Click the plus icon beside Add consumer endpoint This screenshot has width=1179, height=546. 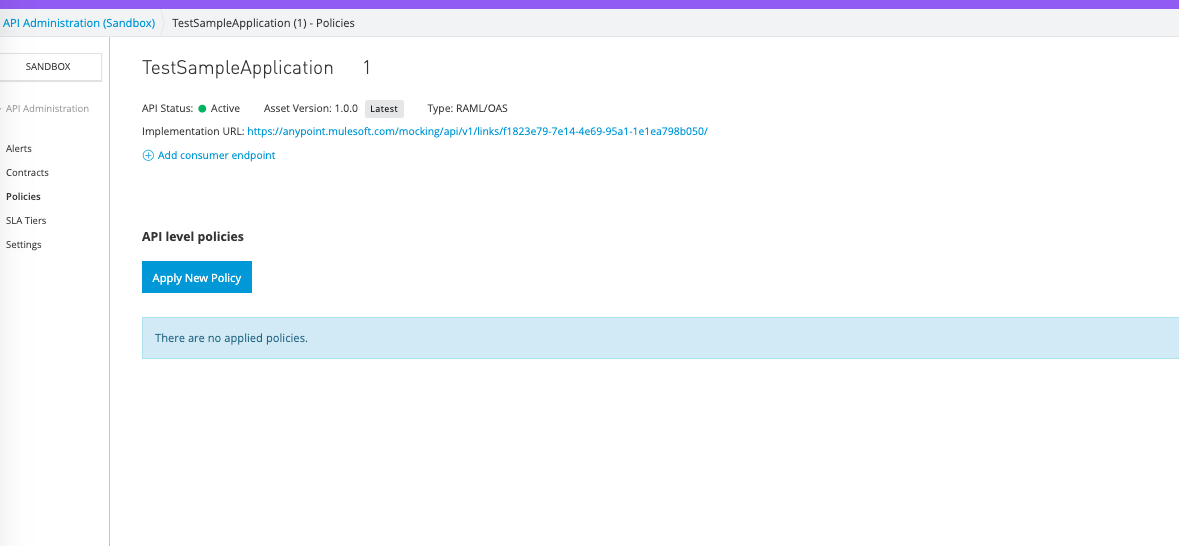pyautogui.click(x=148, y=156)
